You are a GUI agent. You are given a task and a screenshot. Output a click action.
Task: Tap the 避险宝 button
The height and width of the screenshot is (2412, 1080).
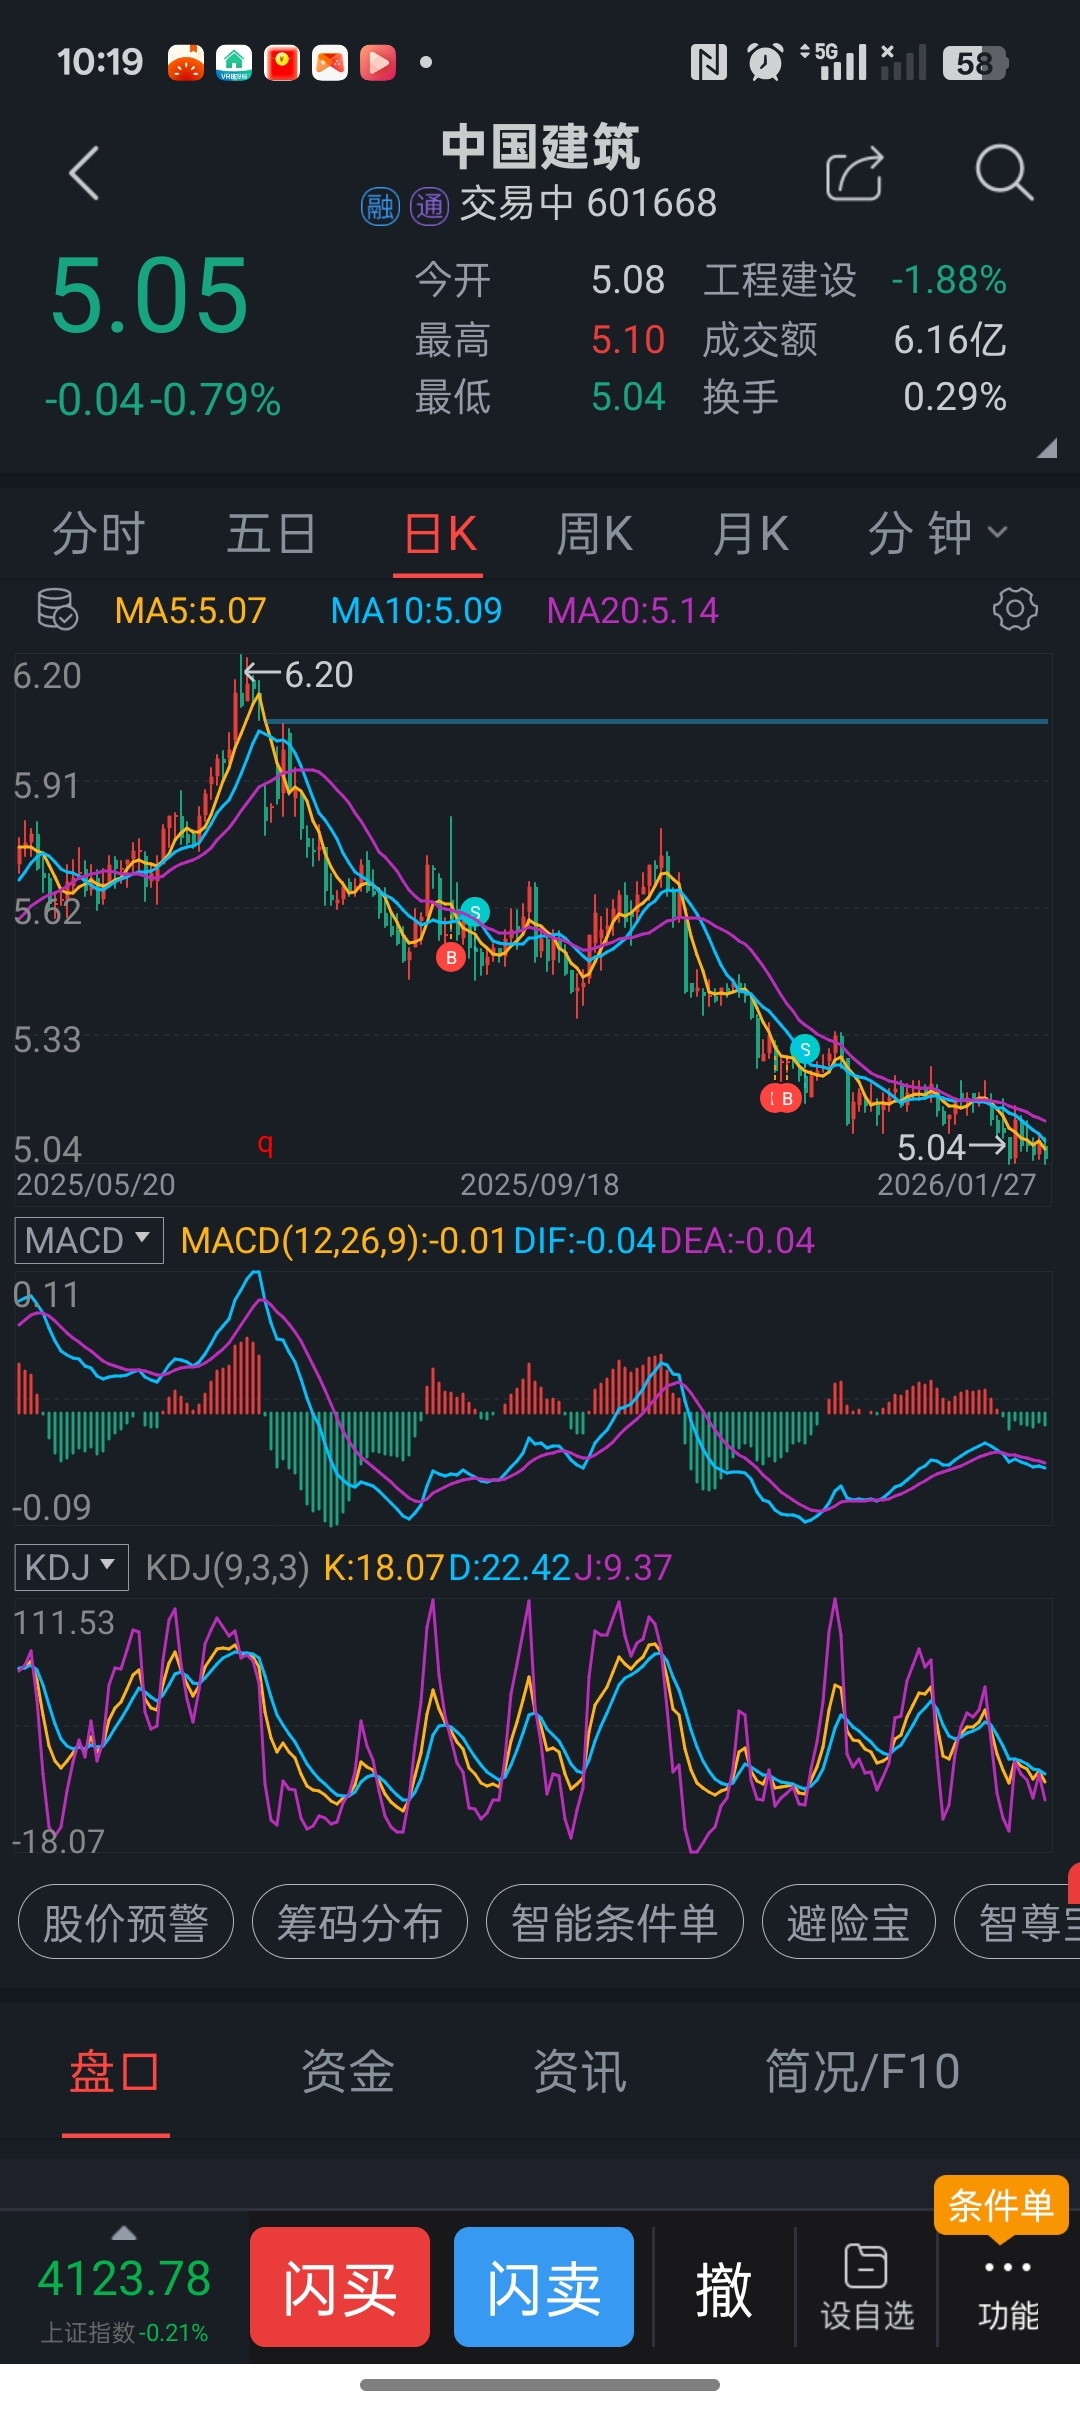point(849,1922)
